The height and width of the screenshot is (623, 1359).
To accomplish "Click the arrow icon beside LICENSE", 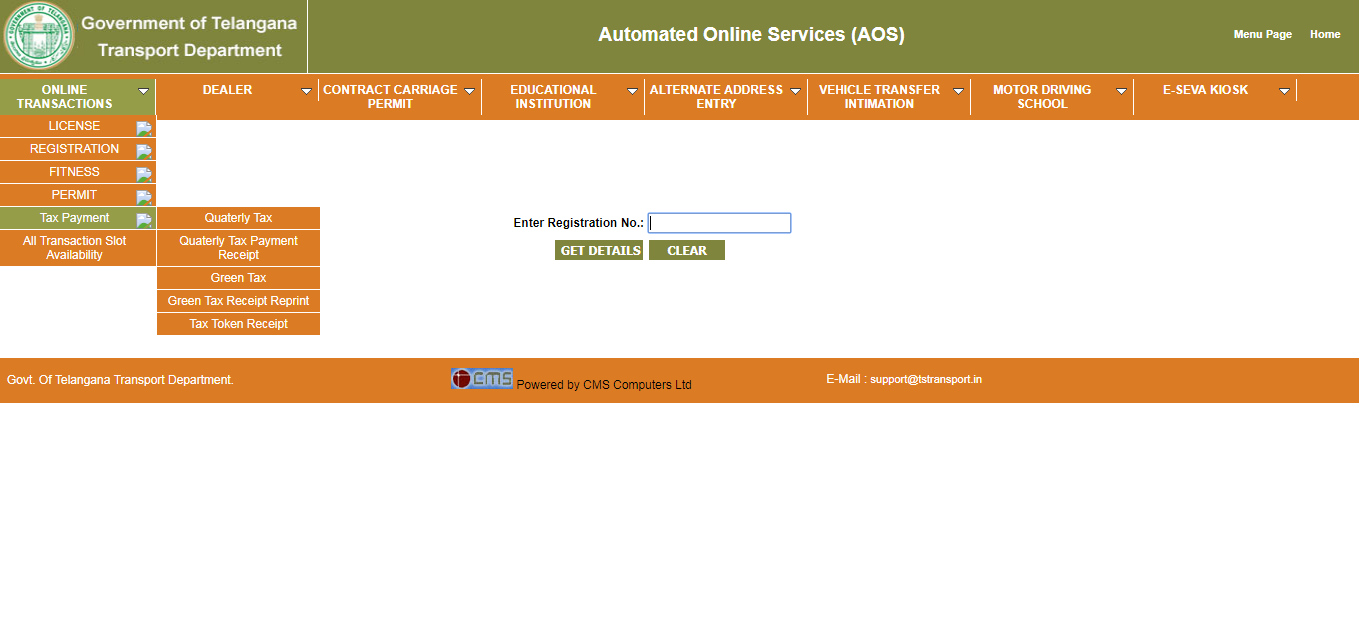I will coord(144,128).
